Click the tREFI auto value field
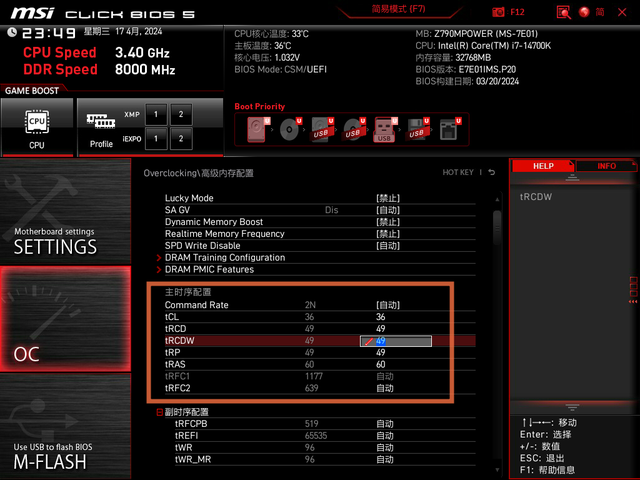This screenshot has height=480, width=640. click(x=384, y=436)
